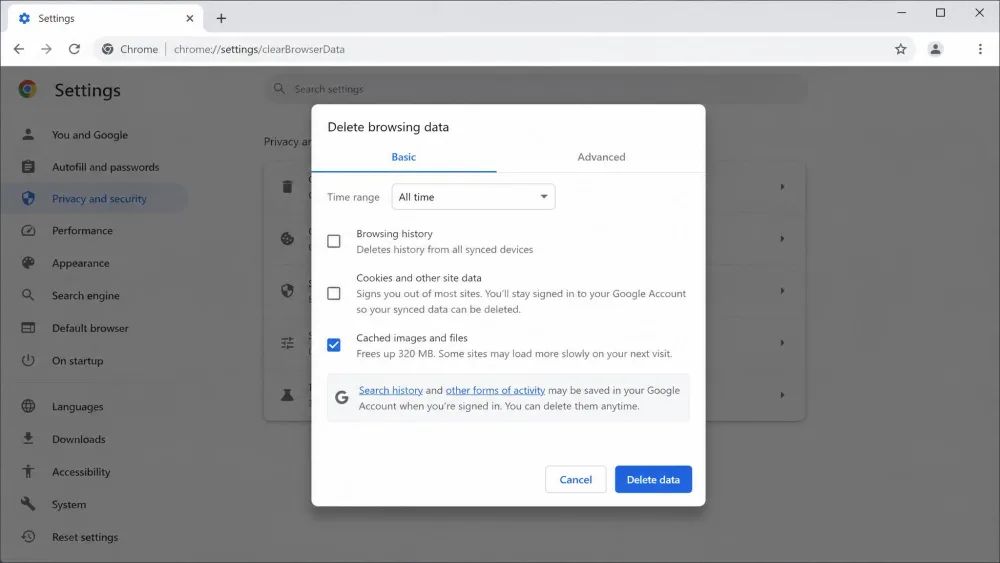Click the search magnifier icon in settings
The image size is (1000, 563).
279,89
